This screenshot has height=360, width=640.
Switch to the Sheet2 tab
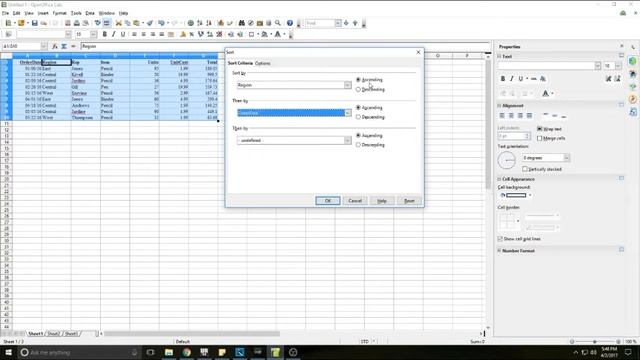coord(53,333)
